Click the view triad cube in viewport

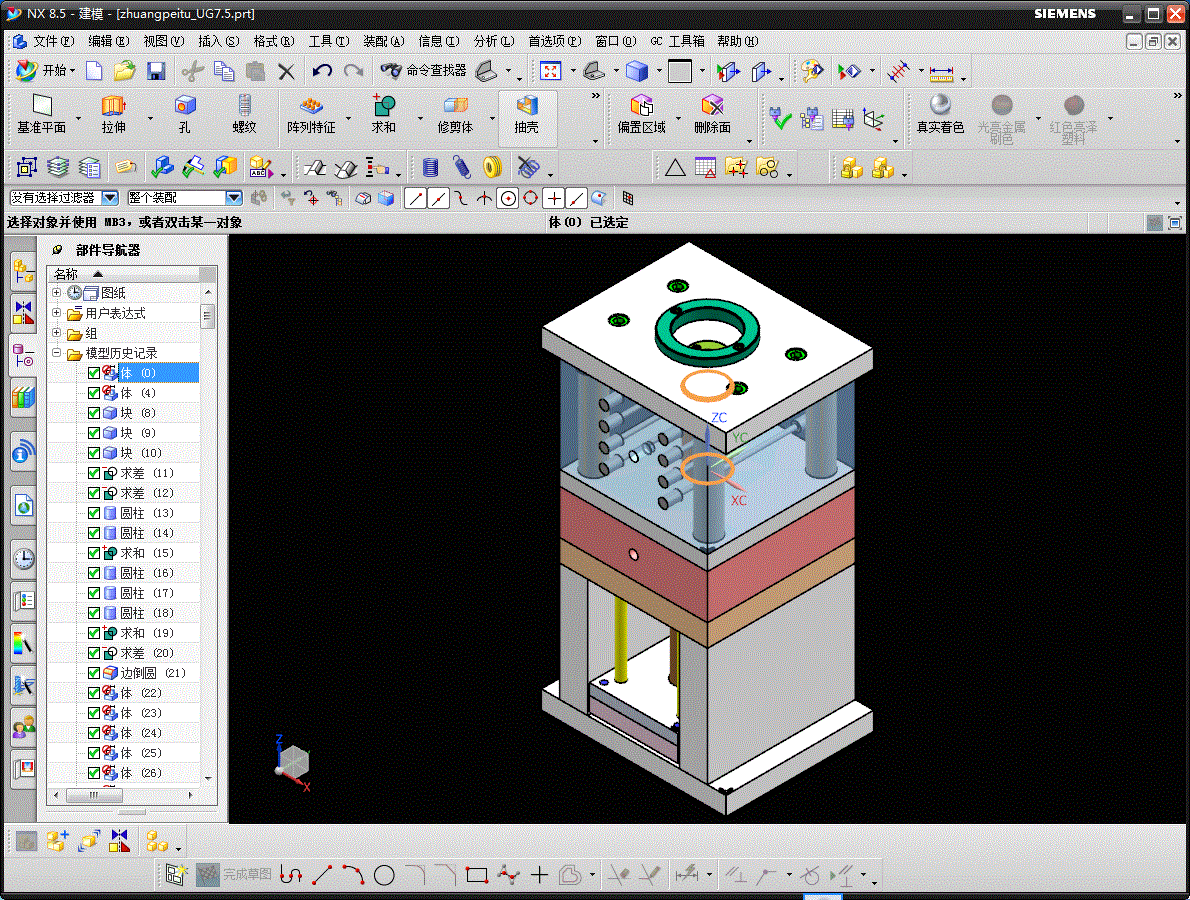pyautogui.click(x=293, y=762)
